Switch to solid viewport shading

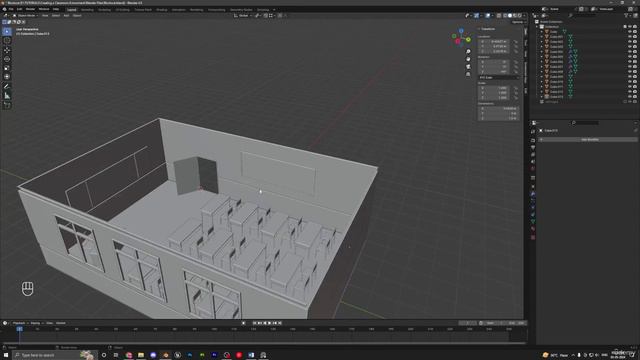(510, 16)
